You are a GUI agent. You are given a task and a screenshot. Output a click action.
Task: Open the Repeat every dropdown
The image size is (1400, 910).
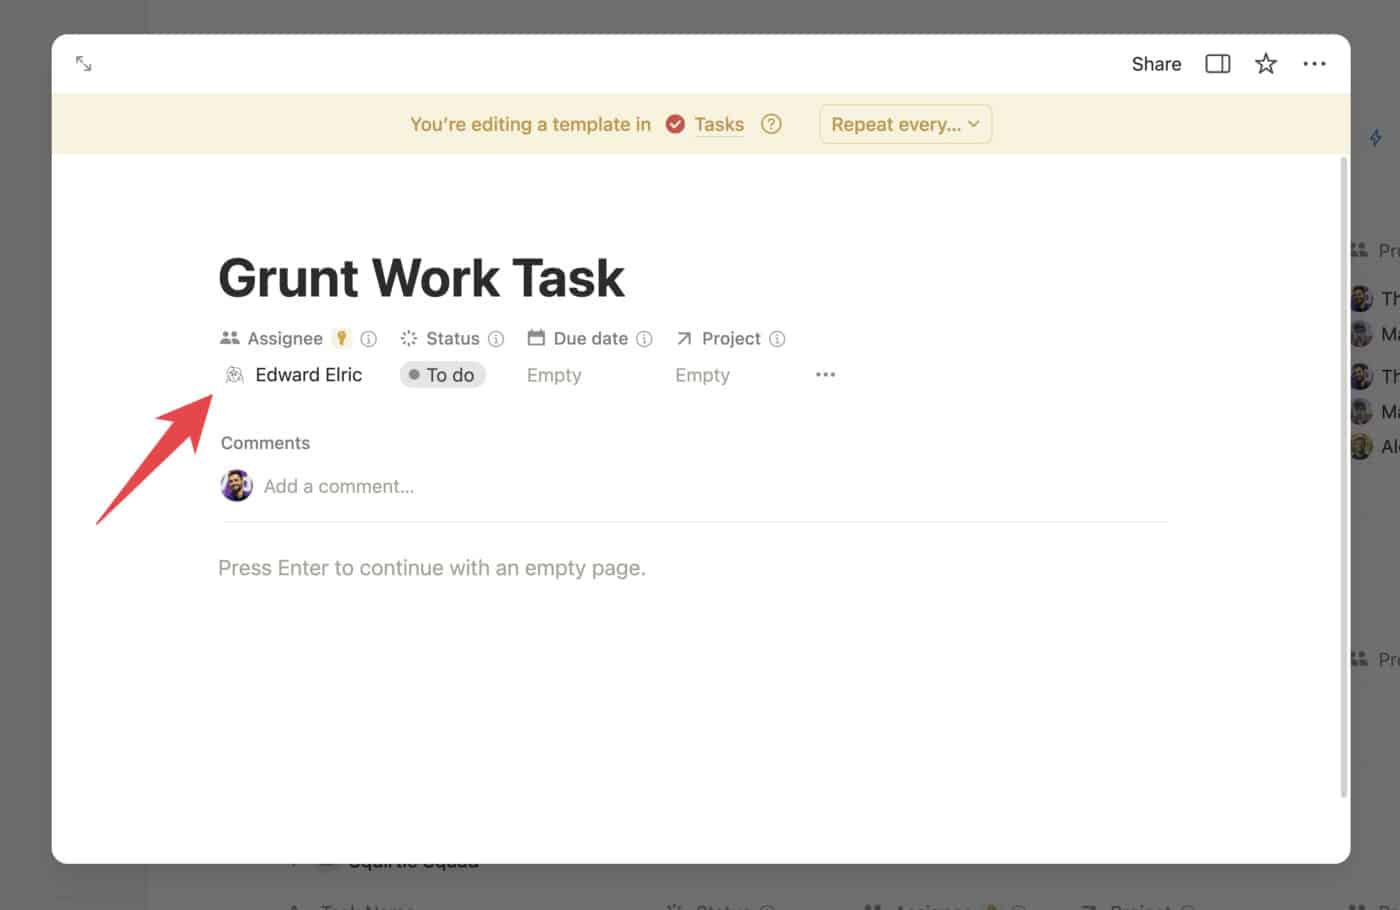[905, 124]
